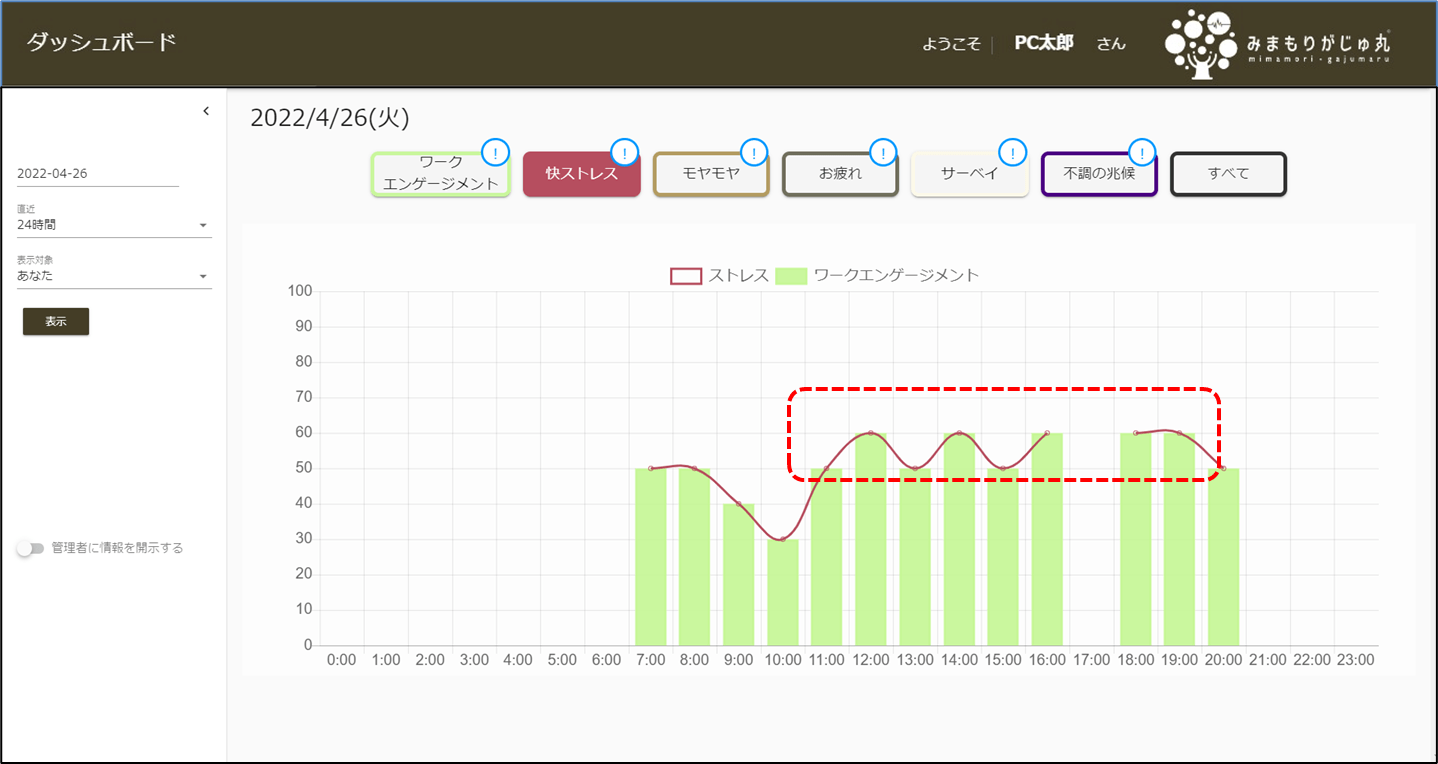
Task: Click info icon on ワークエンゲージメント button
Action: [495, 153]
